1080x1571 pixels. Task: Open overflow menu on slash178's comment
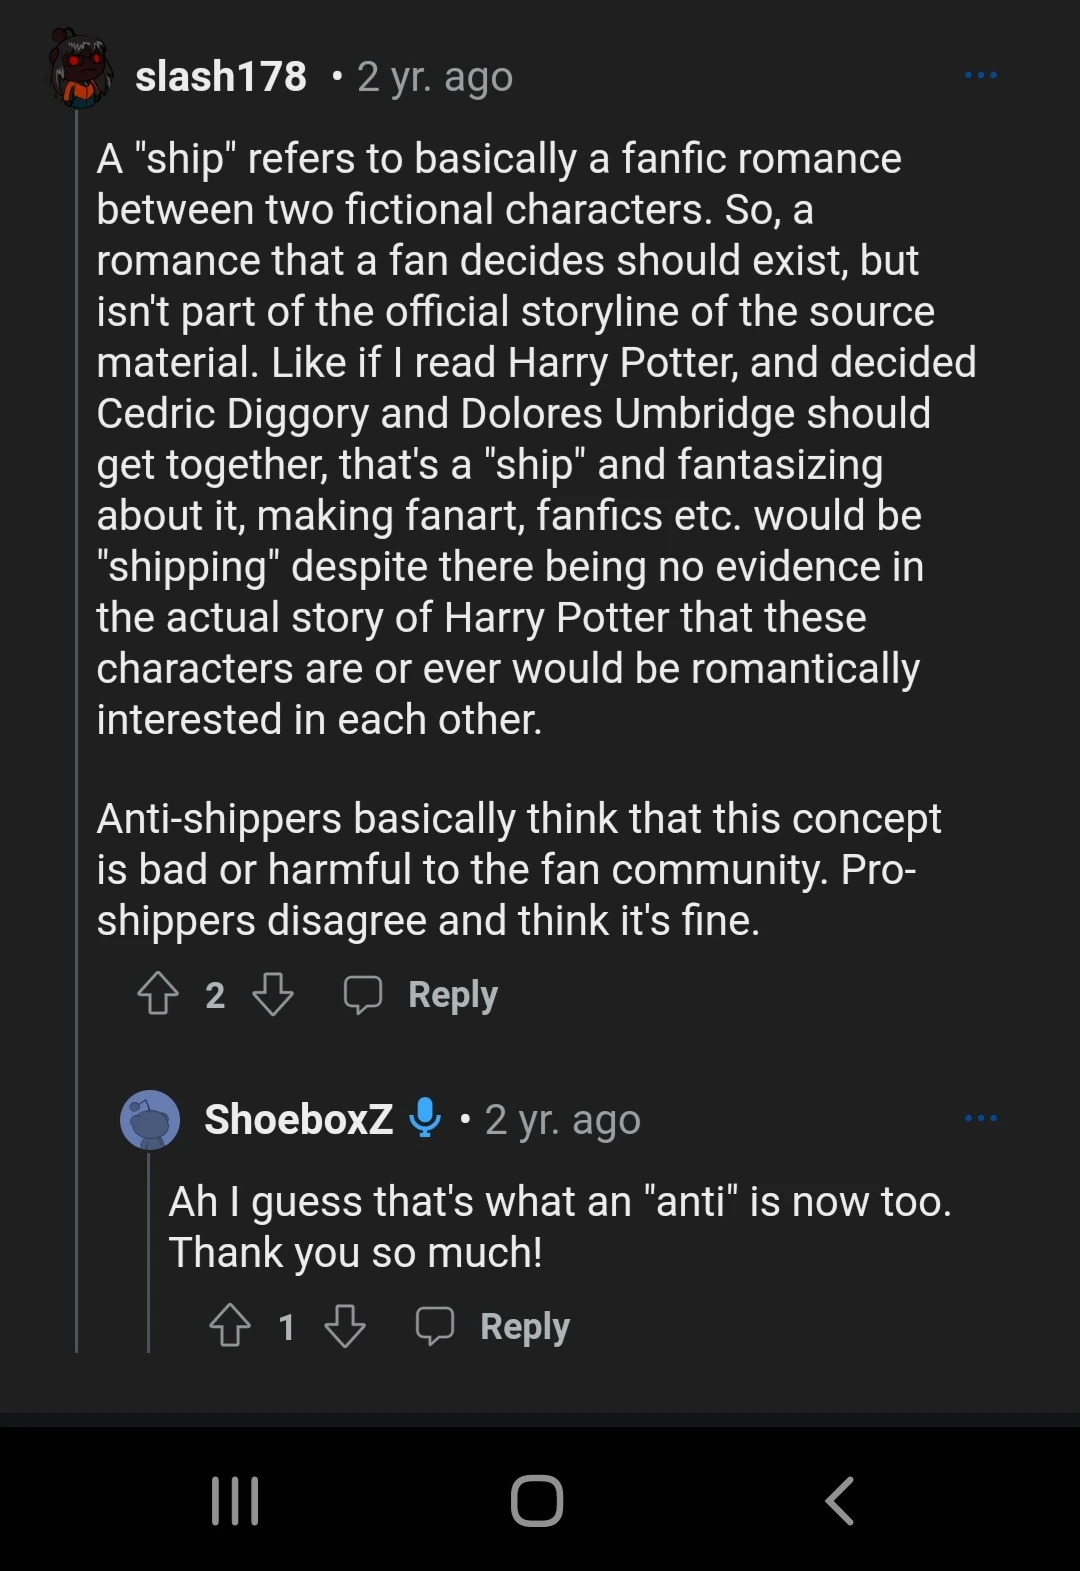[981, 74]
